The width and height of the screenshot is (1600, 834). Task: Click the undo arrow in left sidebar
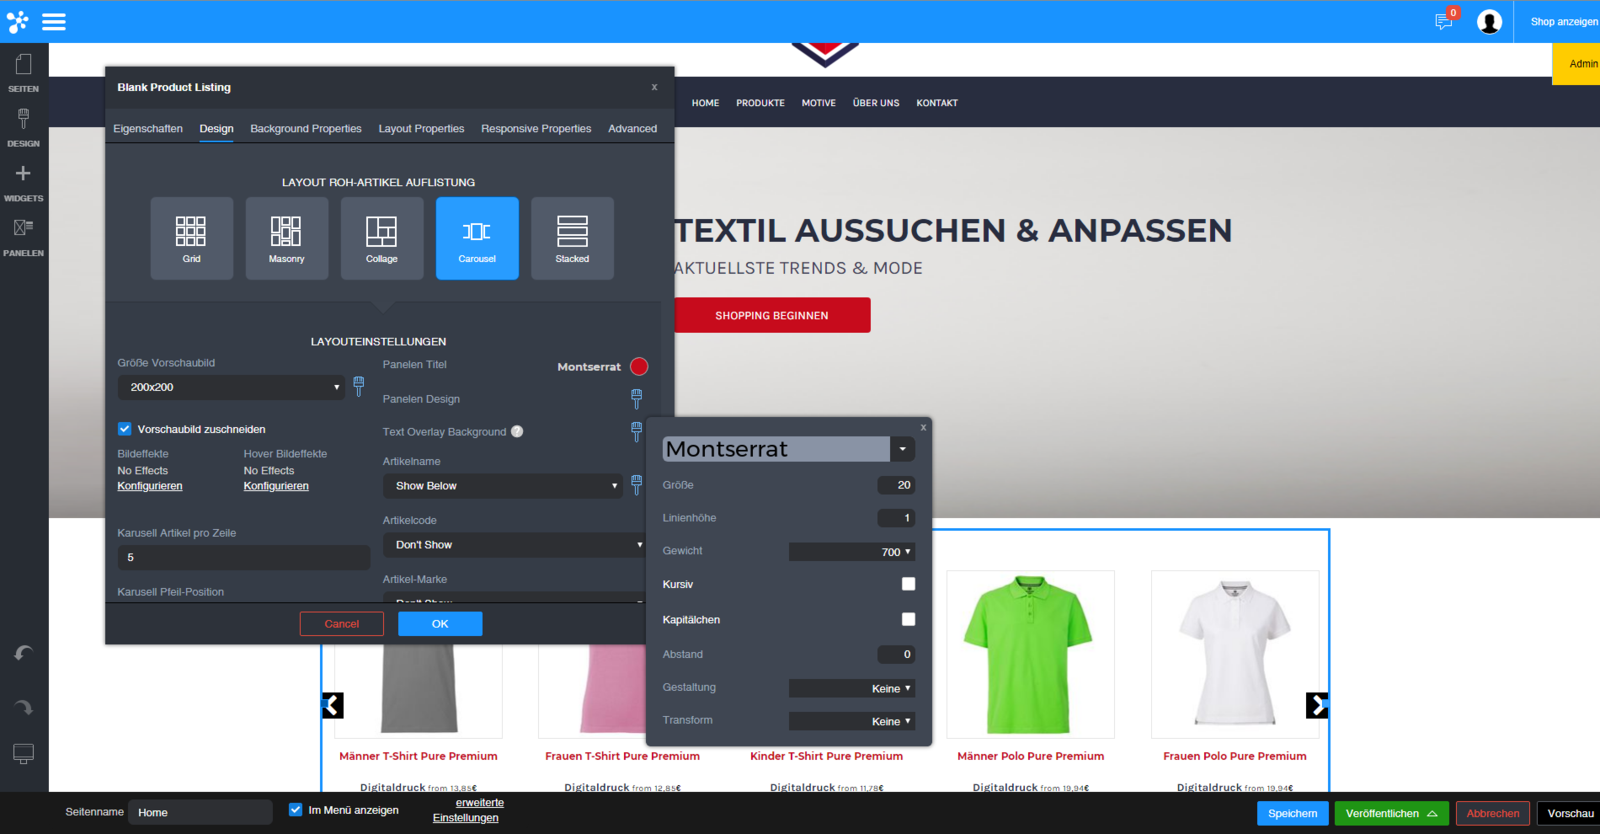click(x=23, y=654)
